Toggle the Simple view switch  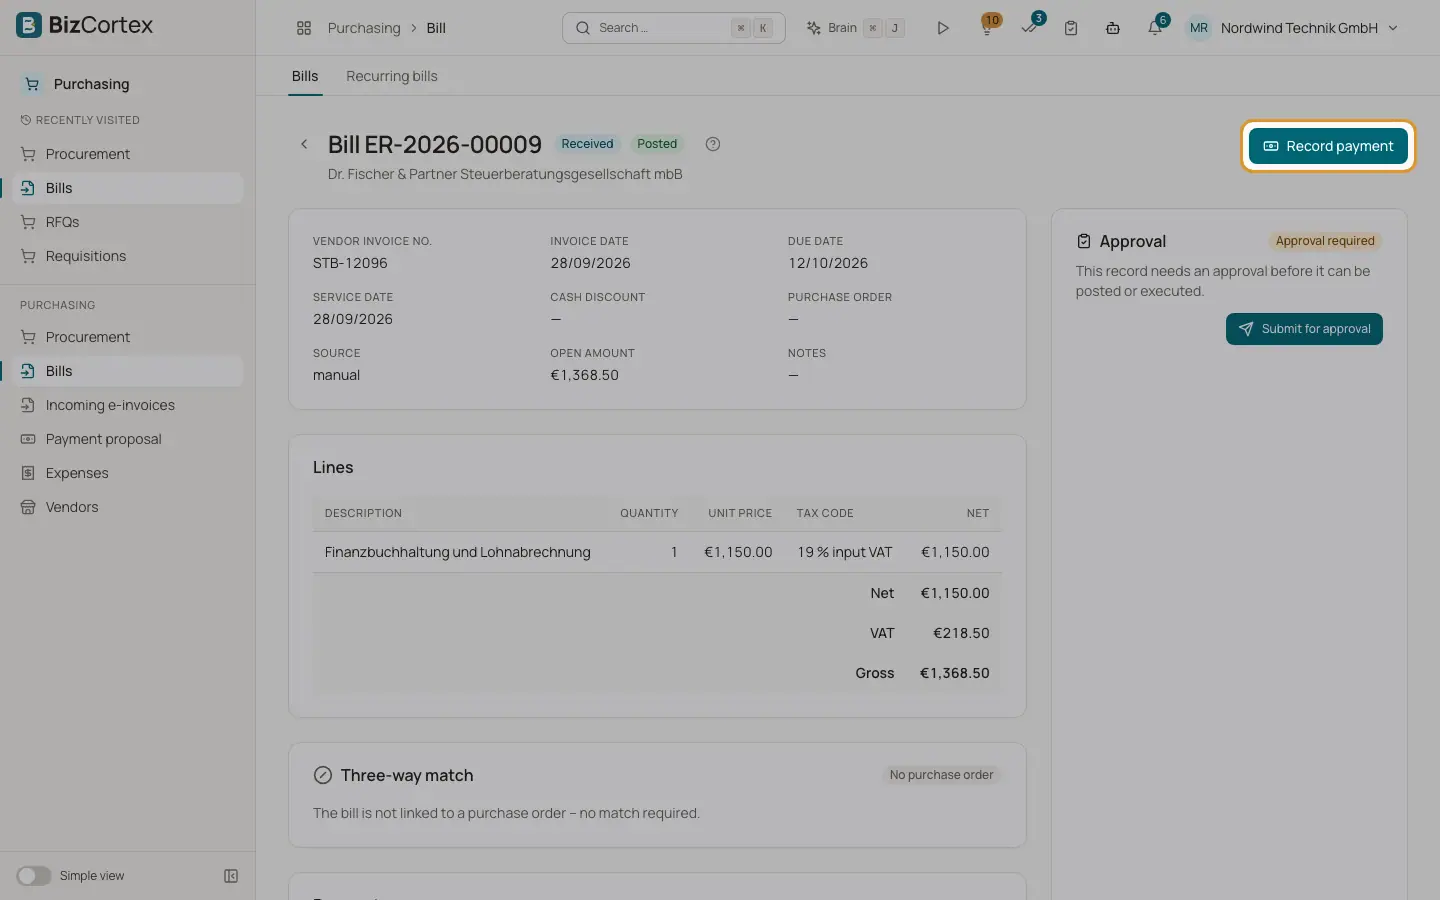pyautogui.click(x=33, y=876)
